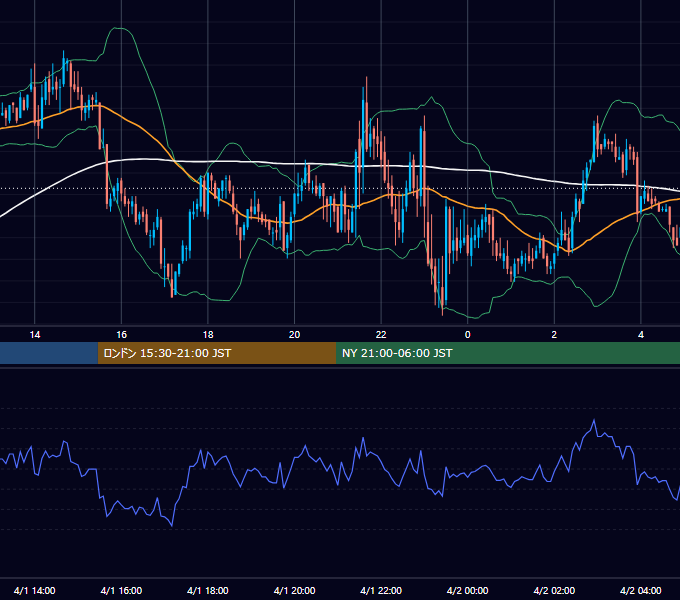Click the 'NY 21:00-06:00 JST' session bar

508,353
